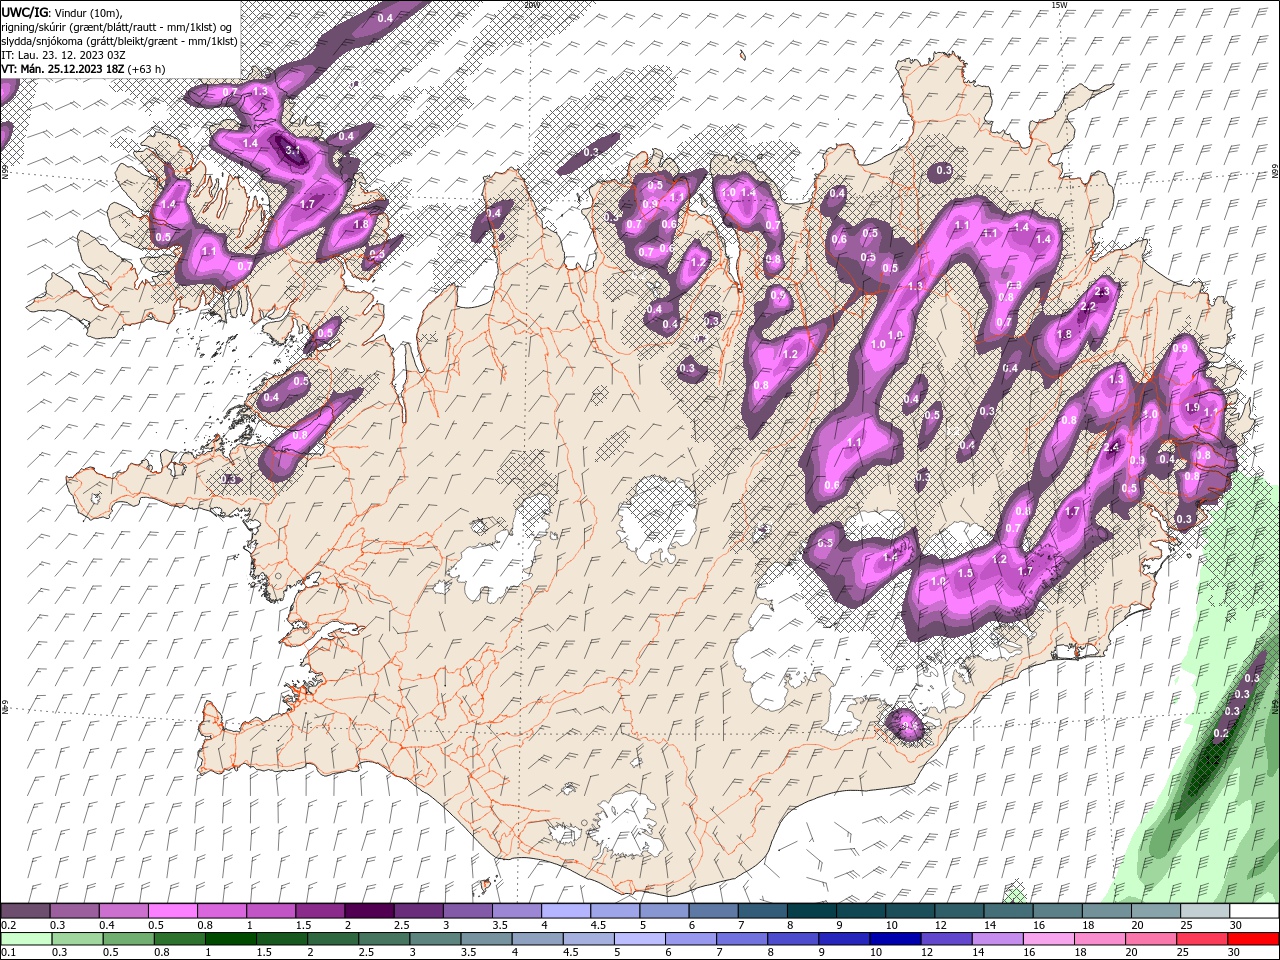This screenshot has width=1280, height=960.
Task: Click the 'slydda/snjókoma (grátt/bleikt/grænt' header line
Action: click(119, 41)
